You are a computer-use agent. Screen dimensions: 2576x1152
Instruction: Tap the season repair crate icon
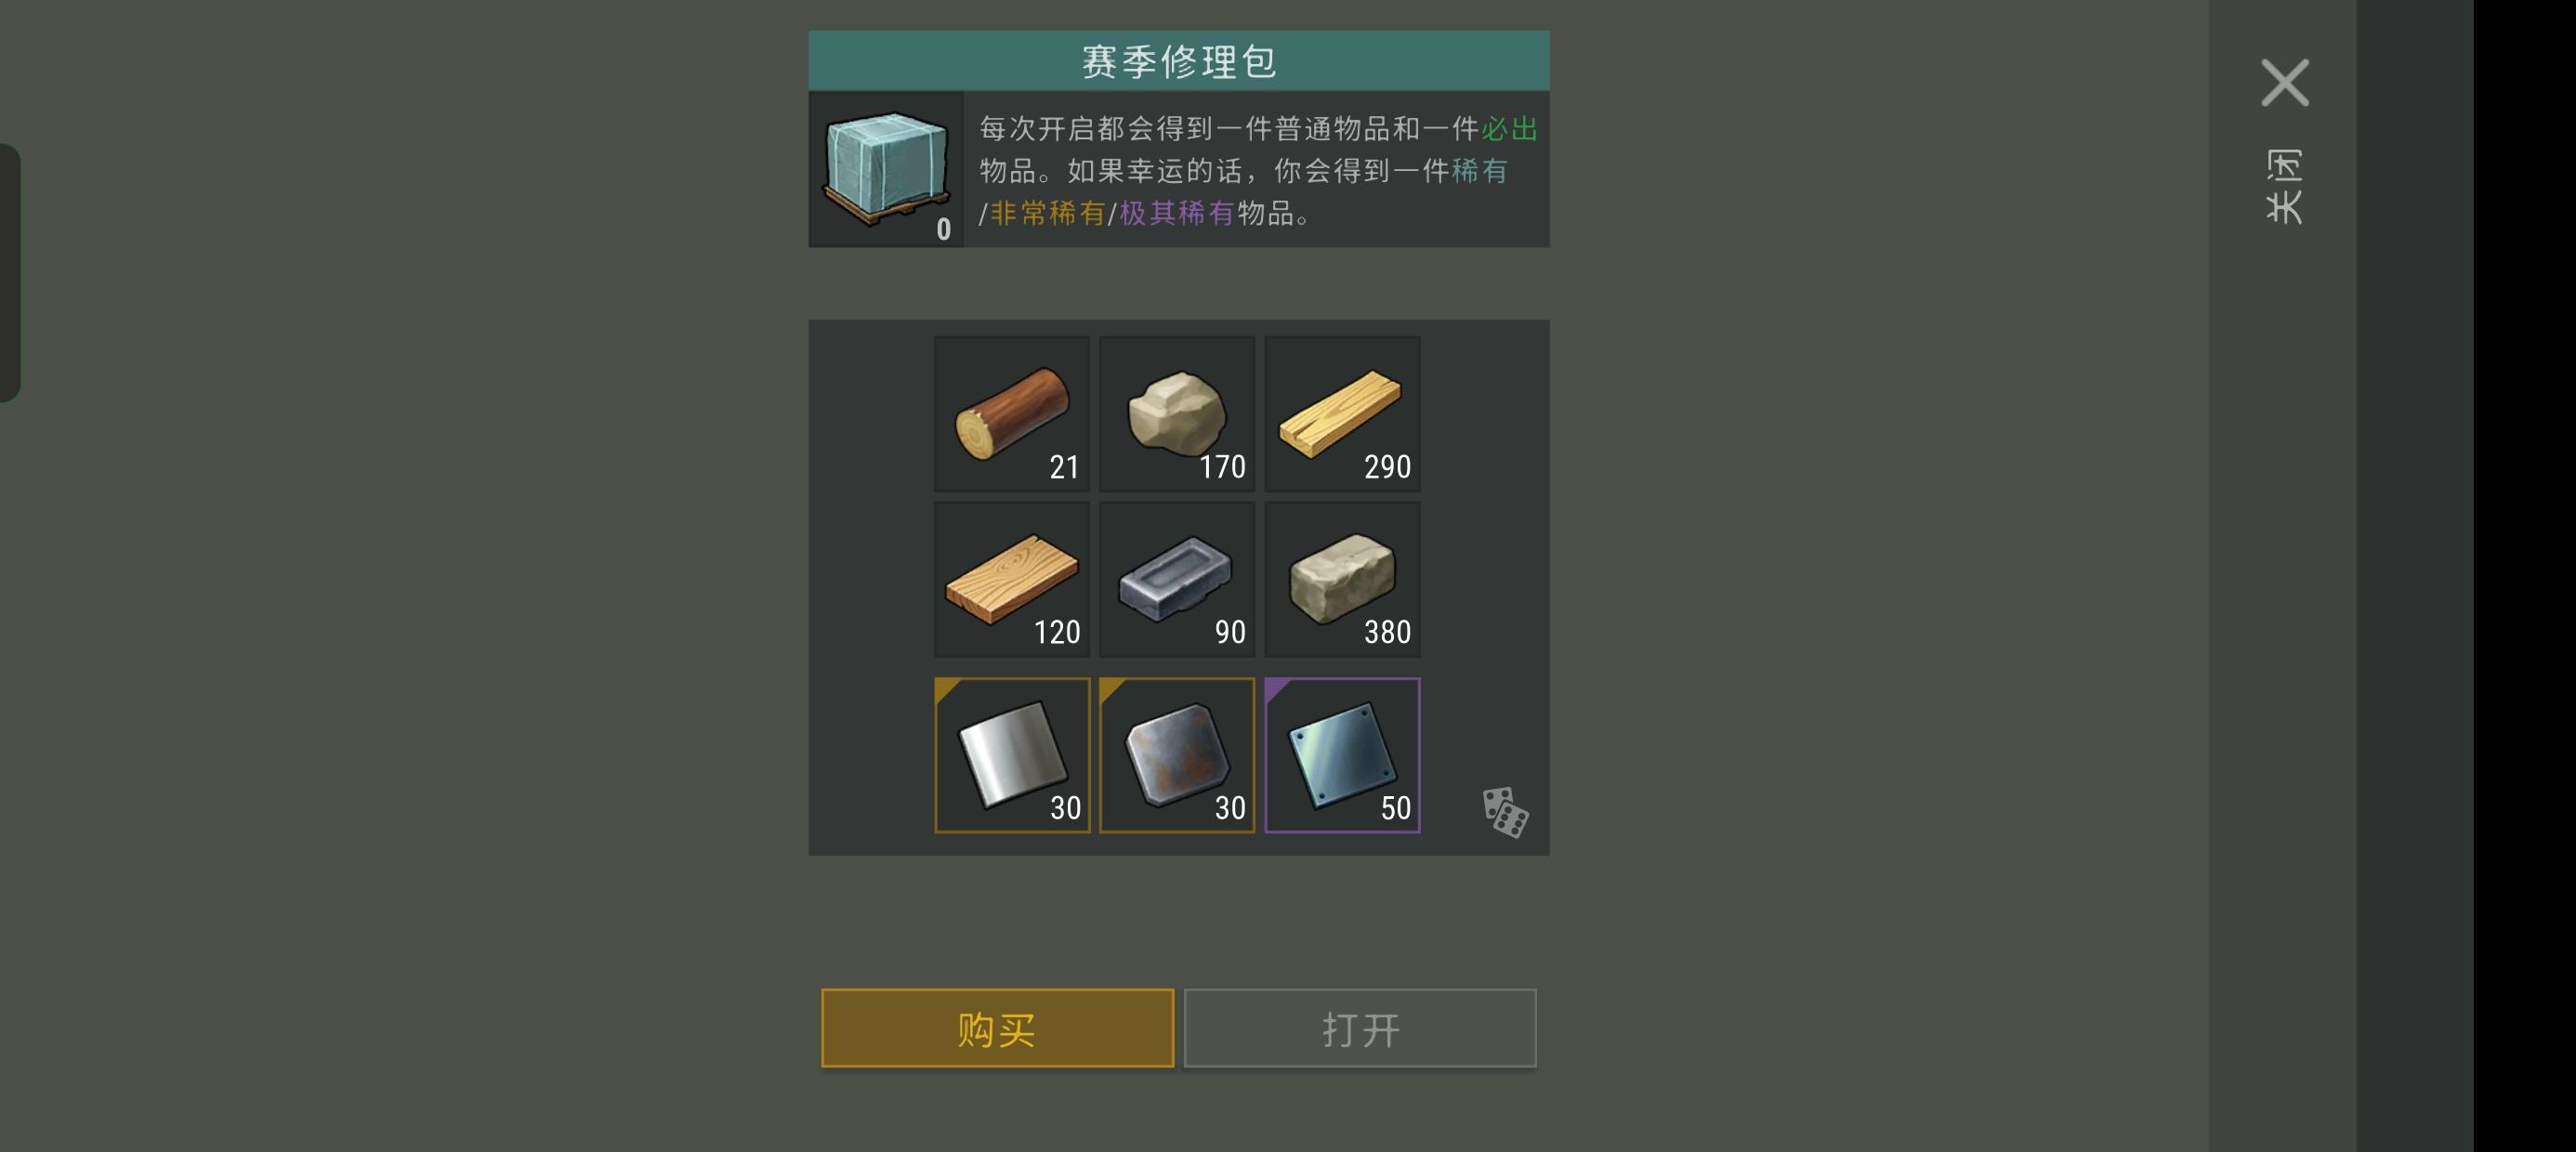tap(886, 169)
